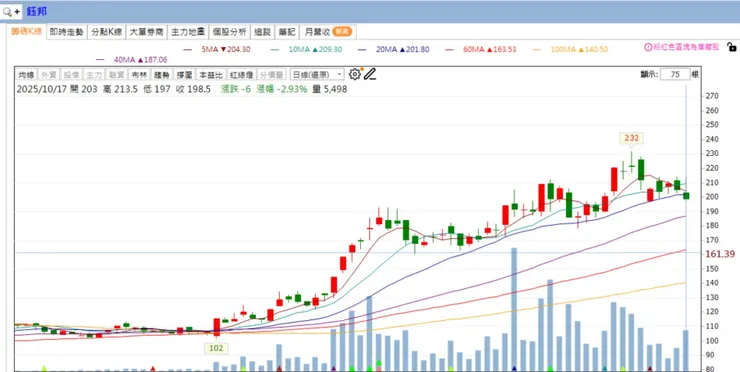Image resolution: width=740 pixels, height=372 pixels.
Task: Toggle the 布林 Bollinger band overlay
Action: (x=139, y=75)
